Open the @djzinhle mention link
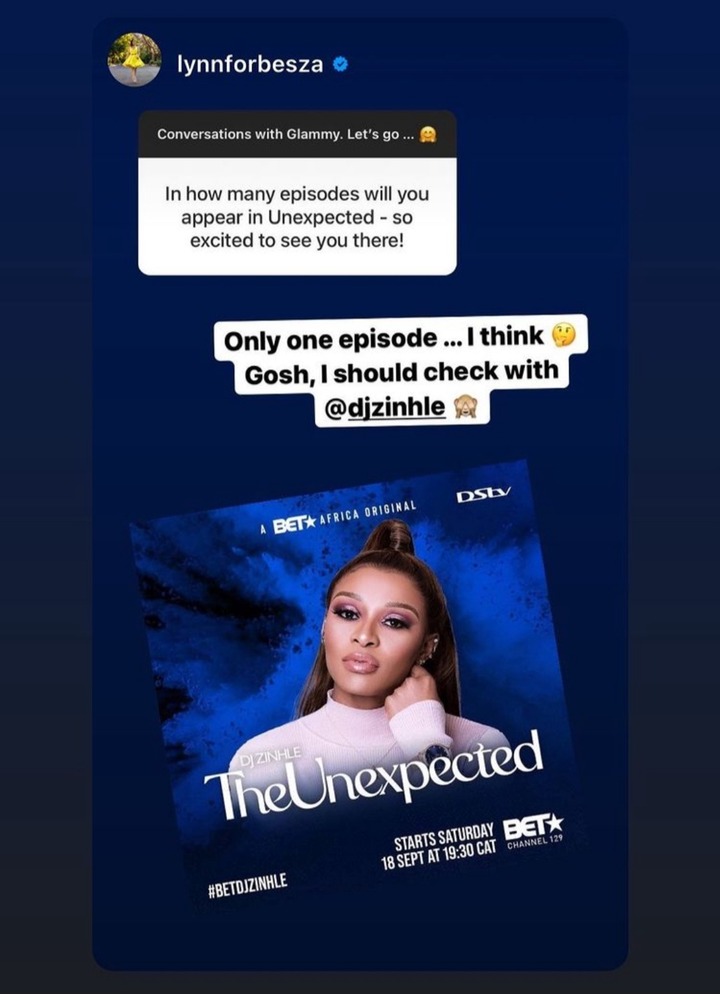Viewport: 720px width, 994px height. 385,408
